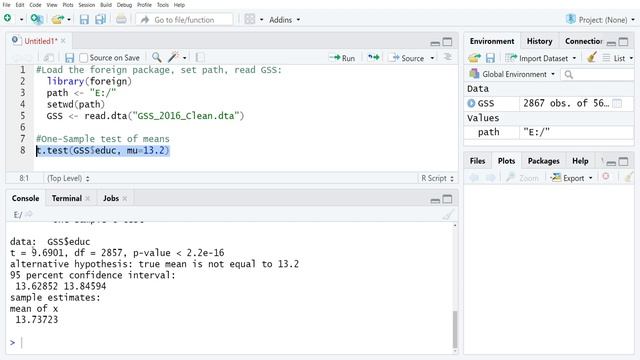Close the Untitled1 editor tab

point(63,41)
